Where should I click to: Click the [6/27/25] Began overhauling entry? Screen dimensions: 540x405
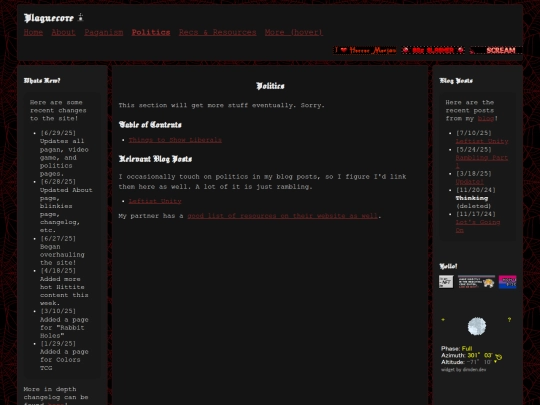pyautogui.click(x=62, y=250)
